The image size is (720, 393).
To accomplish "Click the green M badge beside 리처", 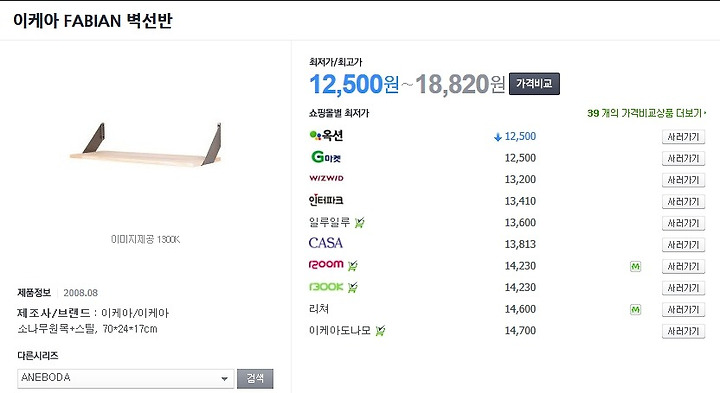I will click(x=635, y=309).
